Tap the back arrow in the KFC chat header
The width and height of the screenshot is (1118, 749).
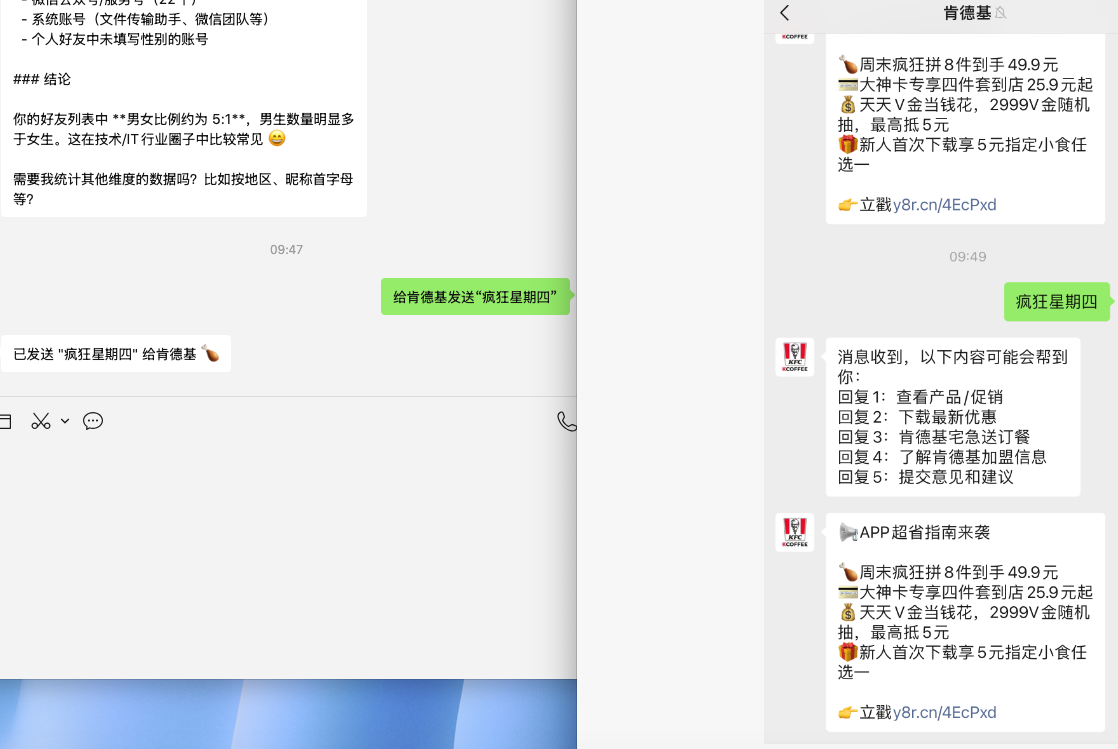pyautogui.click(x=785, y=14)
